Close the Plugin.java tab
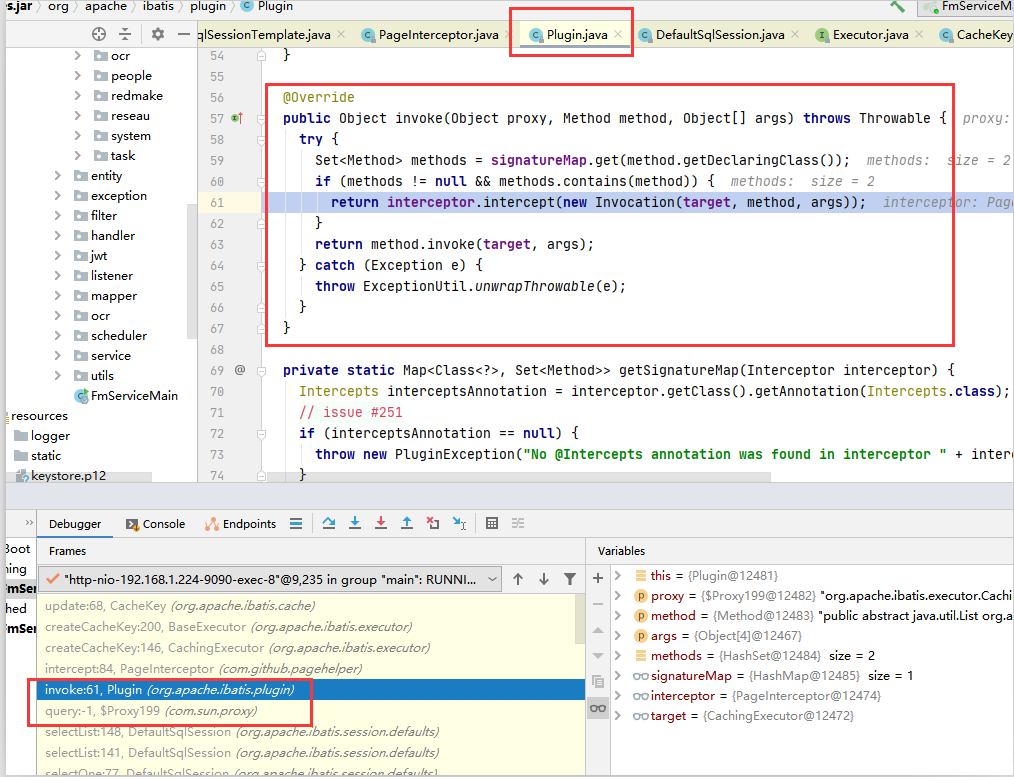The height and width of the screenshot is (777, 1014). [618, 34]
